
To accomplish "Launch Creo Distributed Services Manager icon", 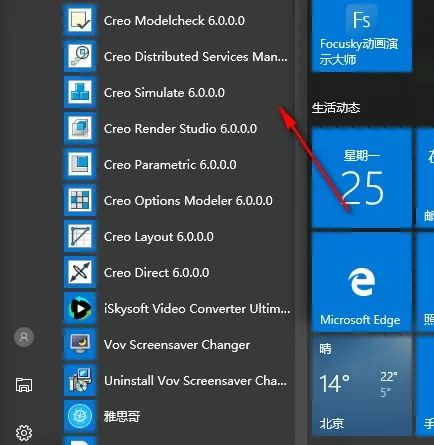I will (x=80, y=56).
